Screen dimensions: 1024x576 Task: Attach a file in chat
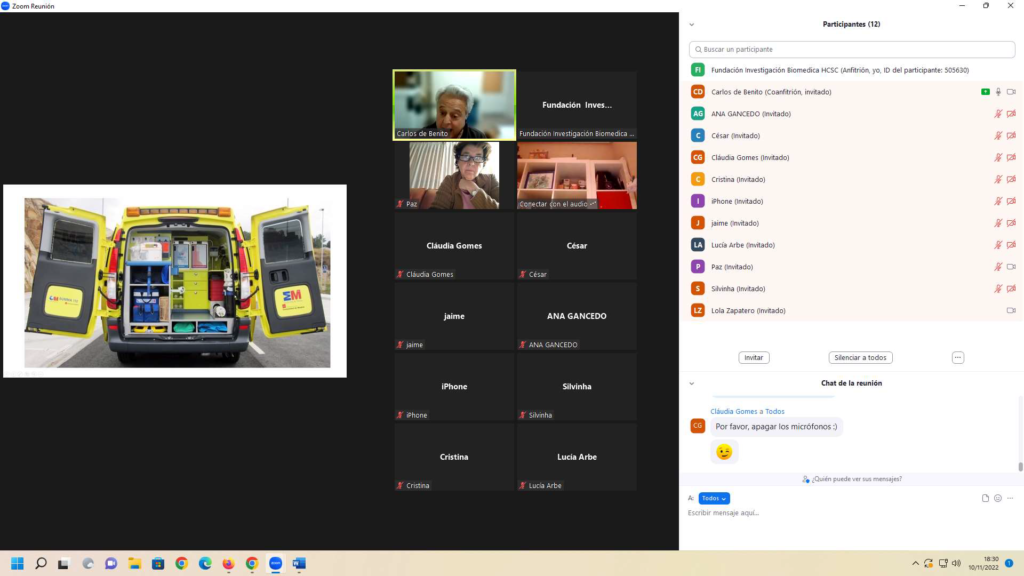click(x=985, y=498)
